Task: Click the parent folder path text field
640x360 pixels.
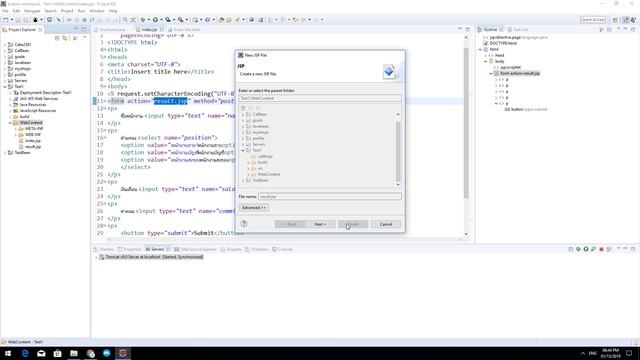Action: pyautogui.click(x=320, y=98)
